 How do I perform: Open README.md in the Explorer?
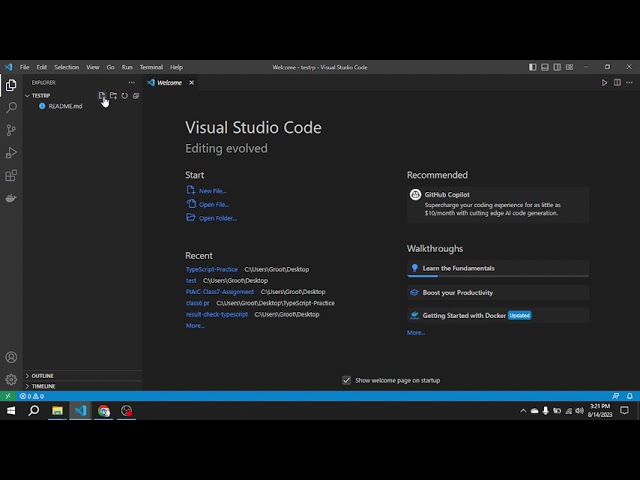pyautogui.click(x=65, y=106)
